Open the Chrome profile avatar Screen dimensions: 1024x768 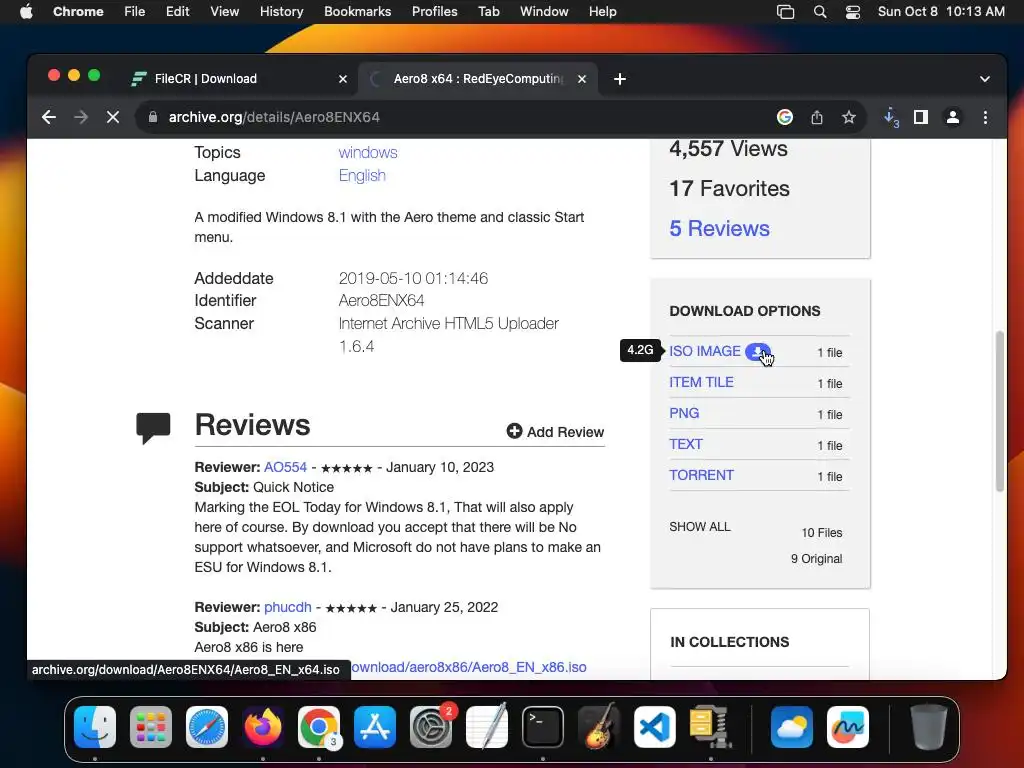[953, 117]
